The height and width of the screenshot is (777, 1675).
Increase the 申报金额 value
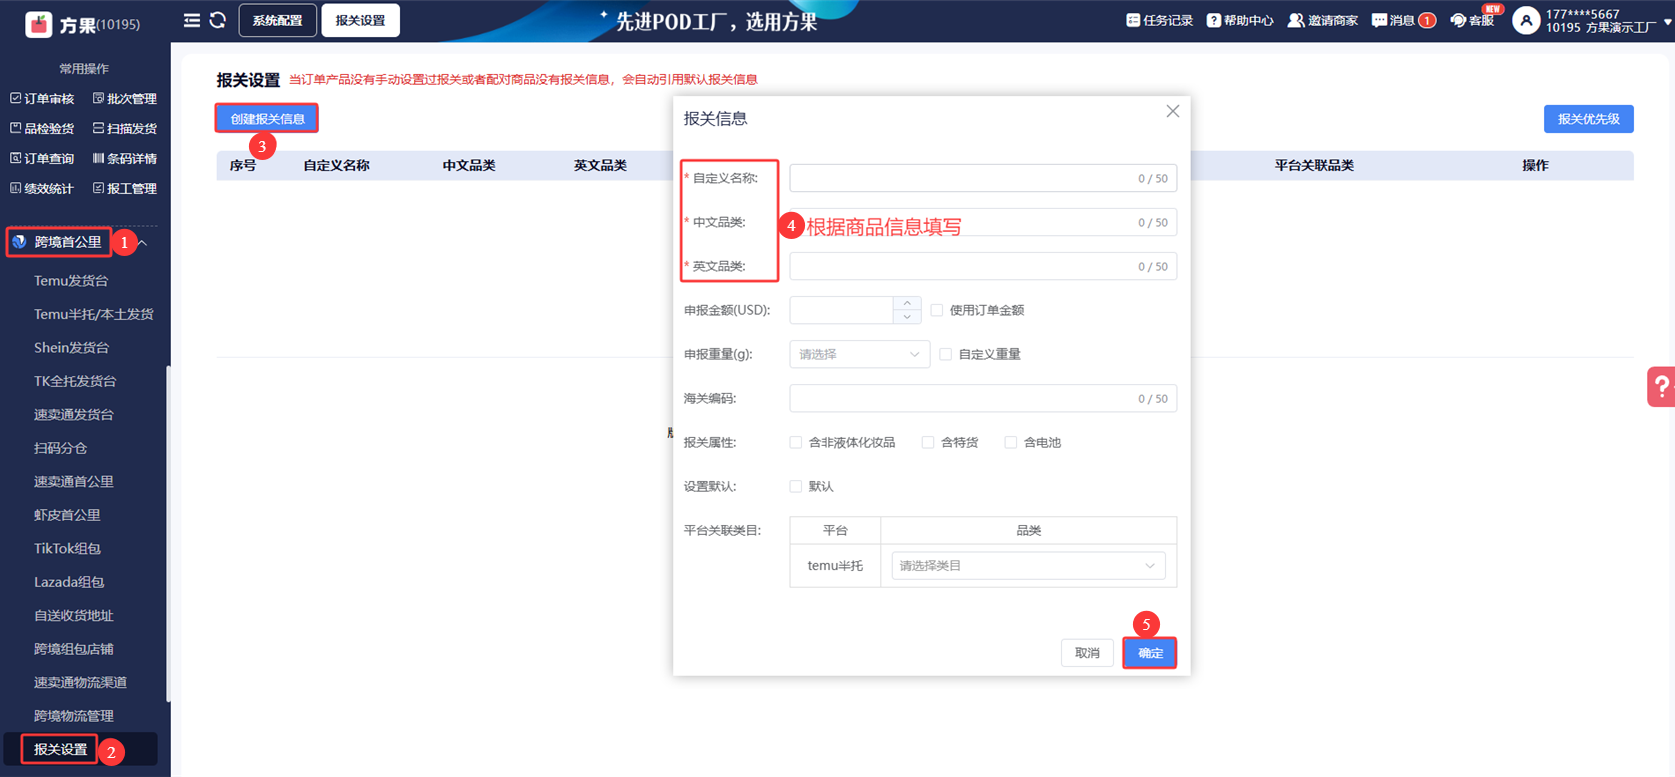pyautogui.click(x=907, y=303)
